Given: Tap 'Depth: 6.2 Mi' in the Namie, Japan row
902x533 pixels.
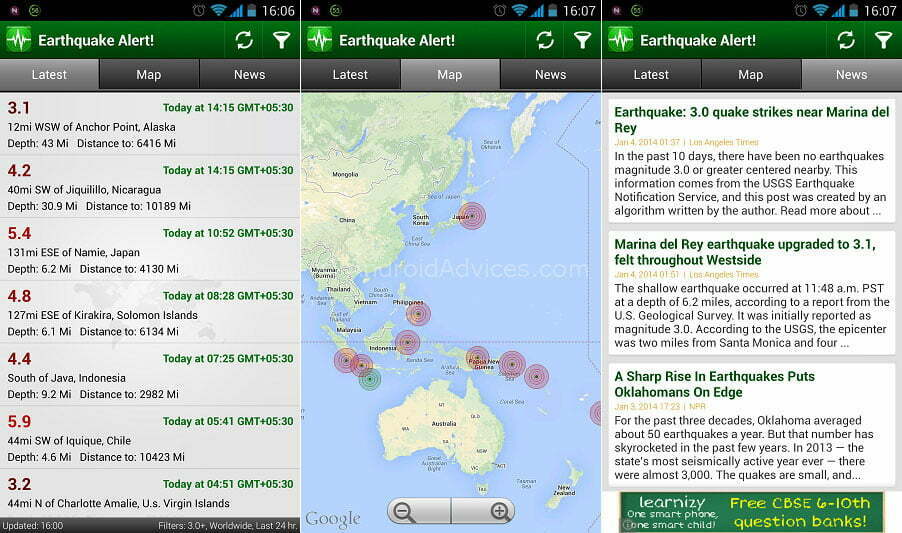Looking at the screenshot, I should pyautogui.click(x=40, y=269).
